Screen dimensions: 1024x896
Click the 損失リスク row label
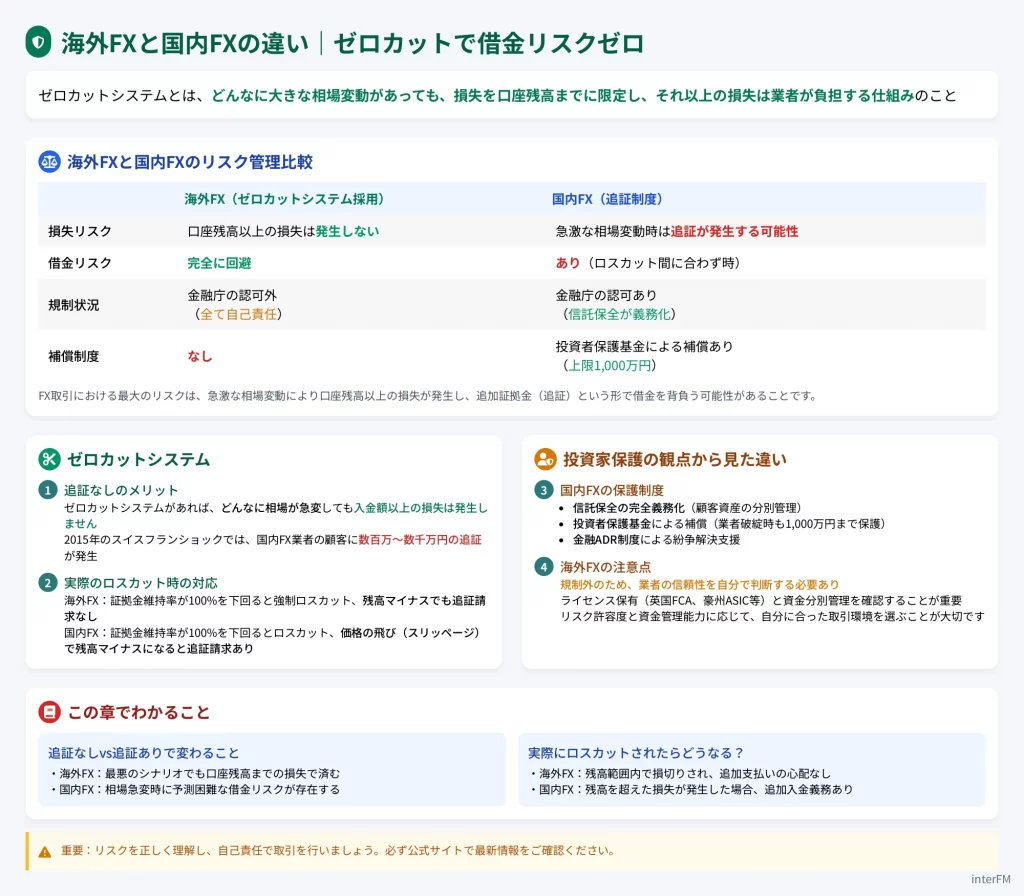pos(80,231)
